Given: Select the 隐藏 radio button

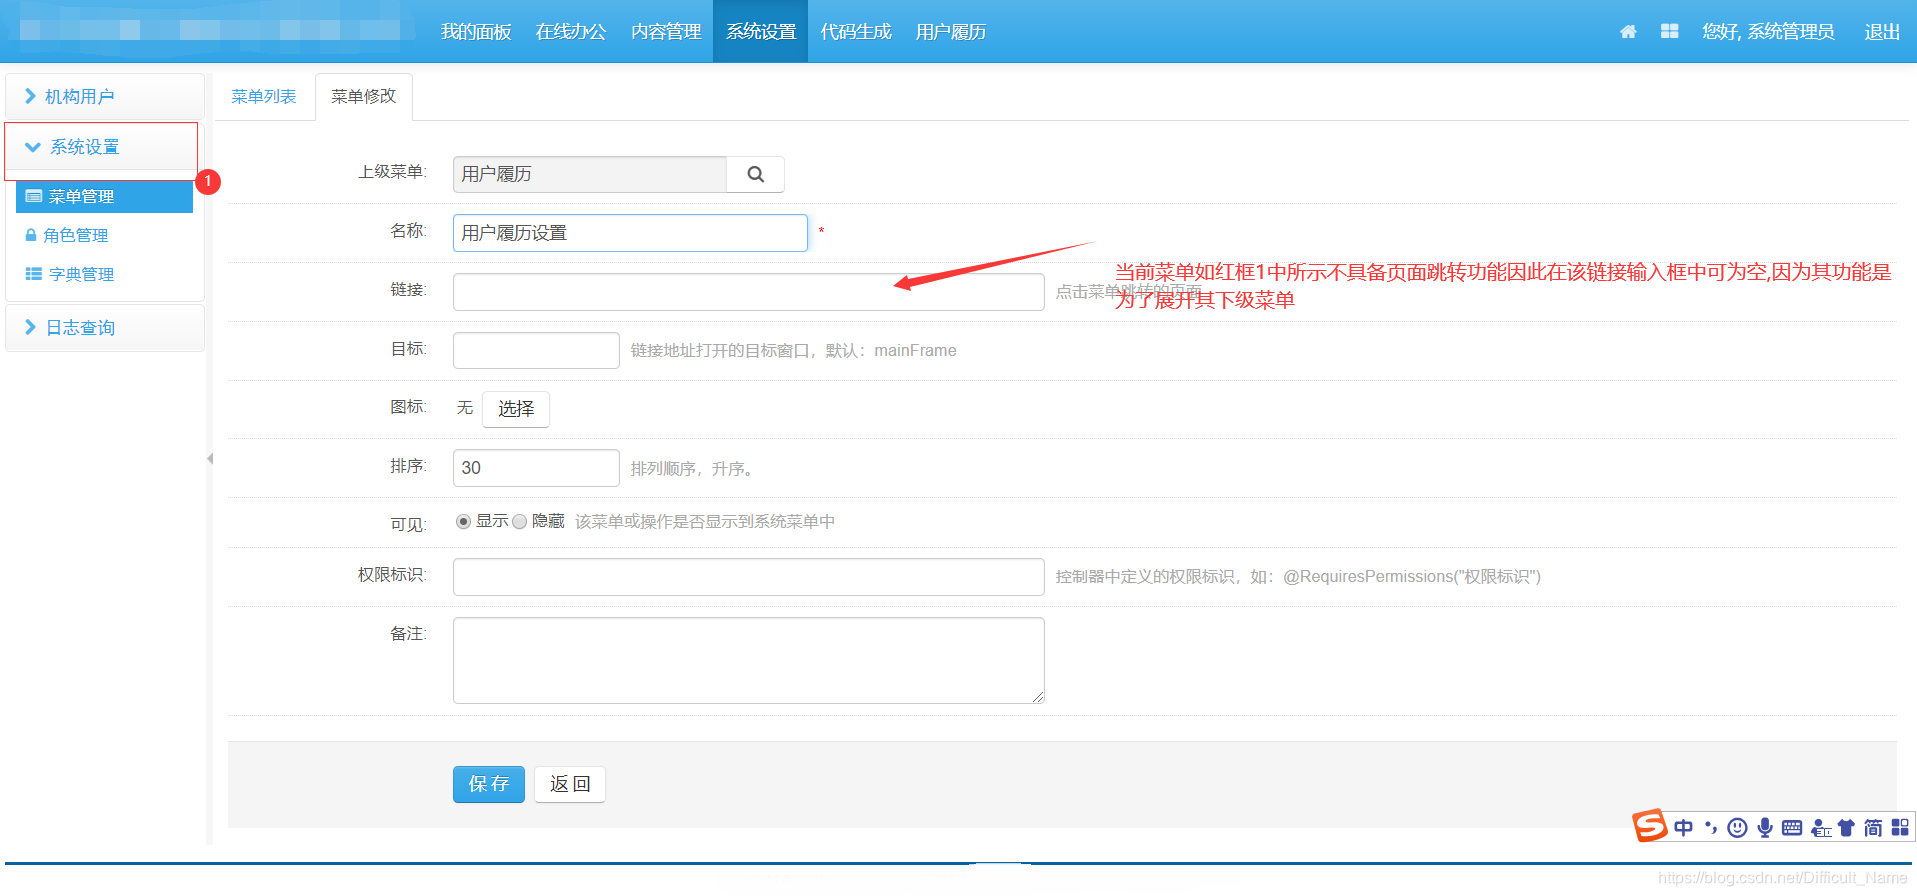Looking at the screenshot, I should coord(519,522).
